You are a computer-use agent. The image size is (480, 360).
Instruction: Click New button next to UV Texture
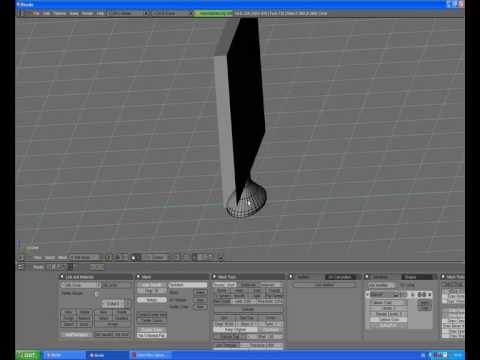(200, 300)
